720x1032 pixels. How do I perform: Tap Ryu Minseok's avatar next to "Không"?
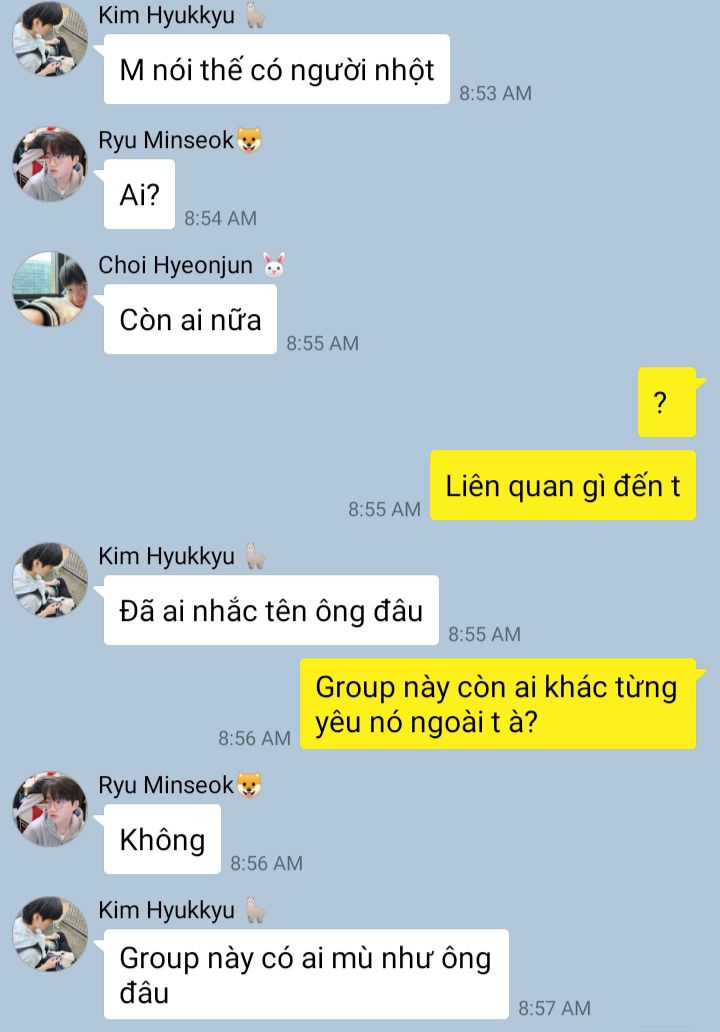click(50, 809)
